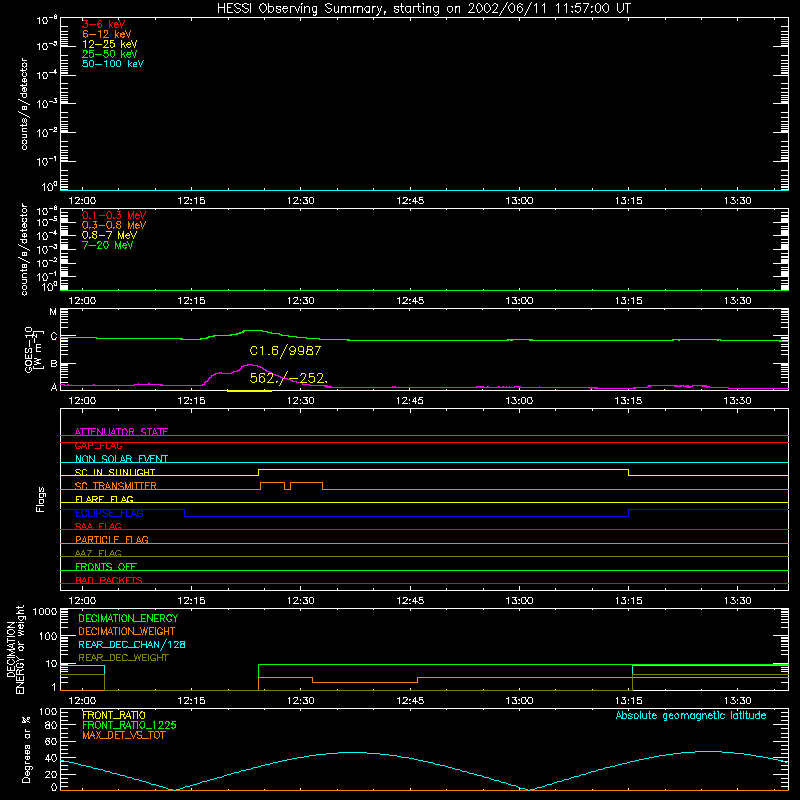Click the 0.1-0.3 MeV legend entry
Image resolution: width=800 pixels, height=800 pixels.
[x=114, y=215]
